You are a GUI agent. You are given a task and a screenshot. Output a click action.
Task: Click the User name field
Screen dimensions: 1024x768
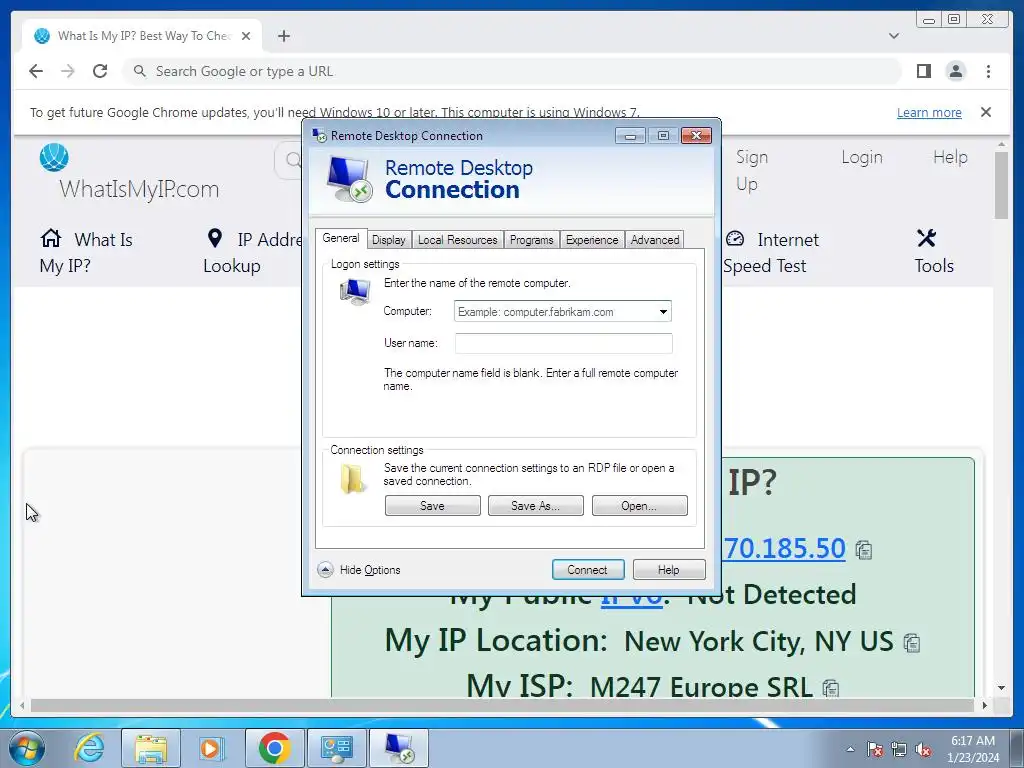point(564,344)
